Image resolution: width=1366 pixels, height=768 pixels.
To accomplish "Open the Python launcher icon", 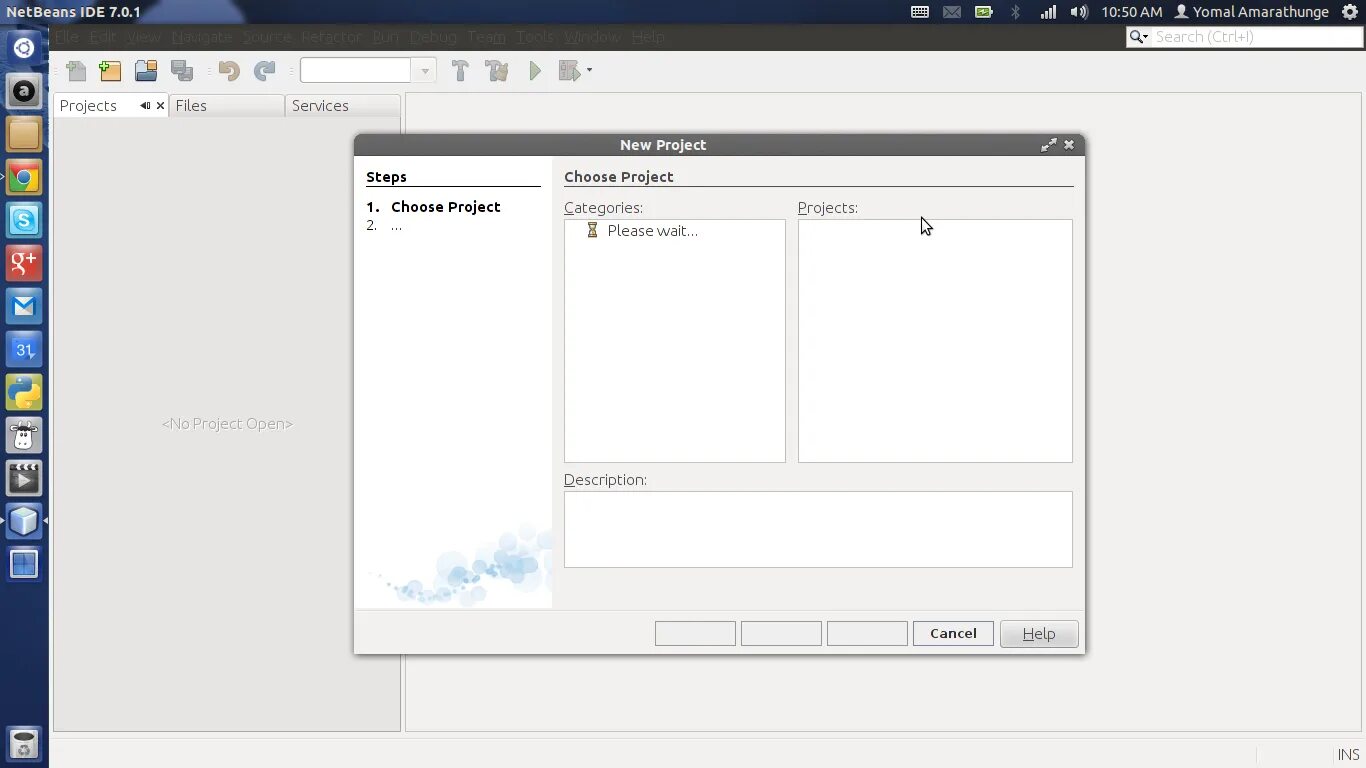I will pyautogui.click(x=24, y=392).
